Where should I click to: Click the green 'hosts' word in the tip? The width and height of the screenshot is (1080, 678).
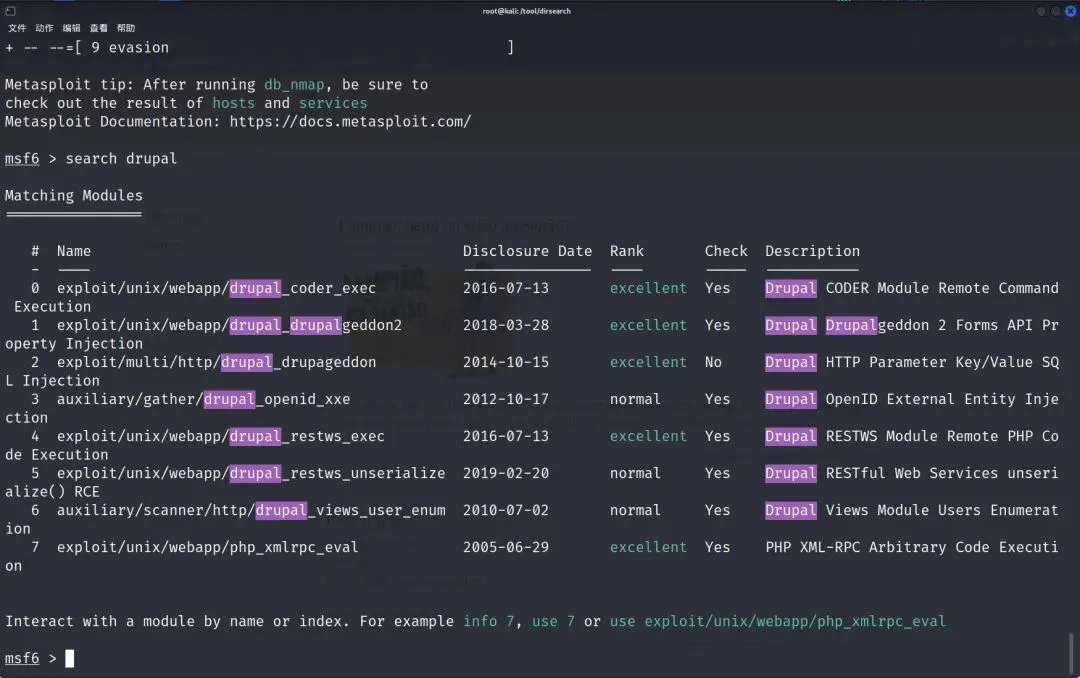click(233, 103)
